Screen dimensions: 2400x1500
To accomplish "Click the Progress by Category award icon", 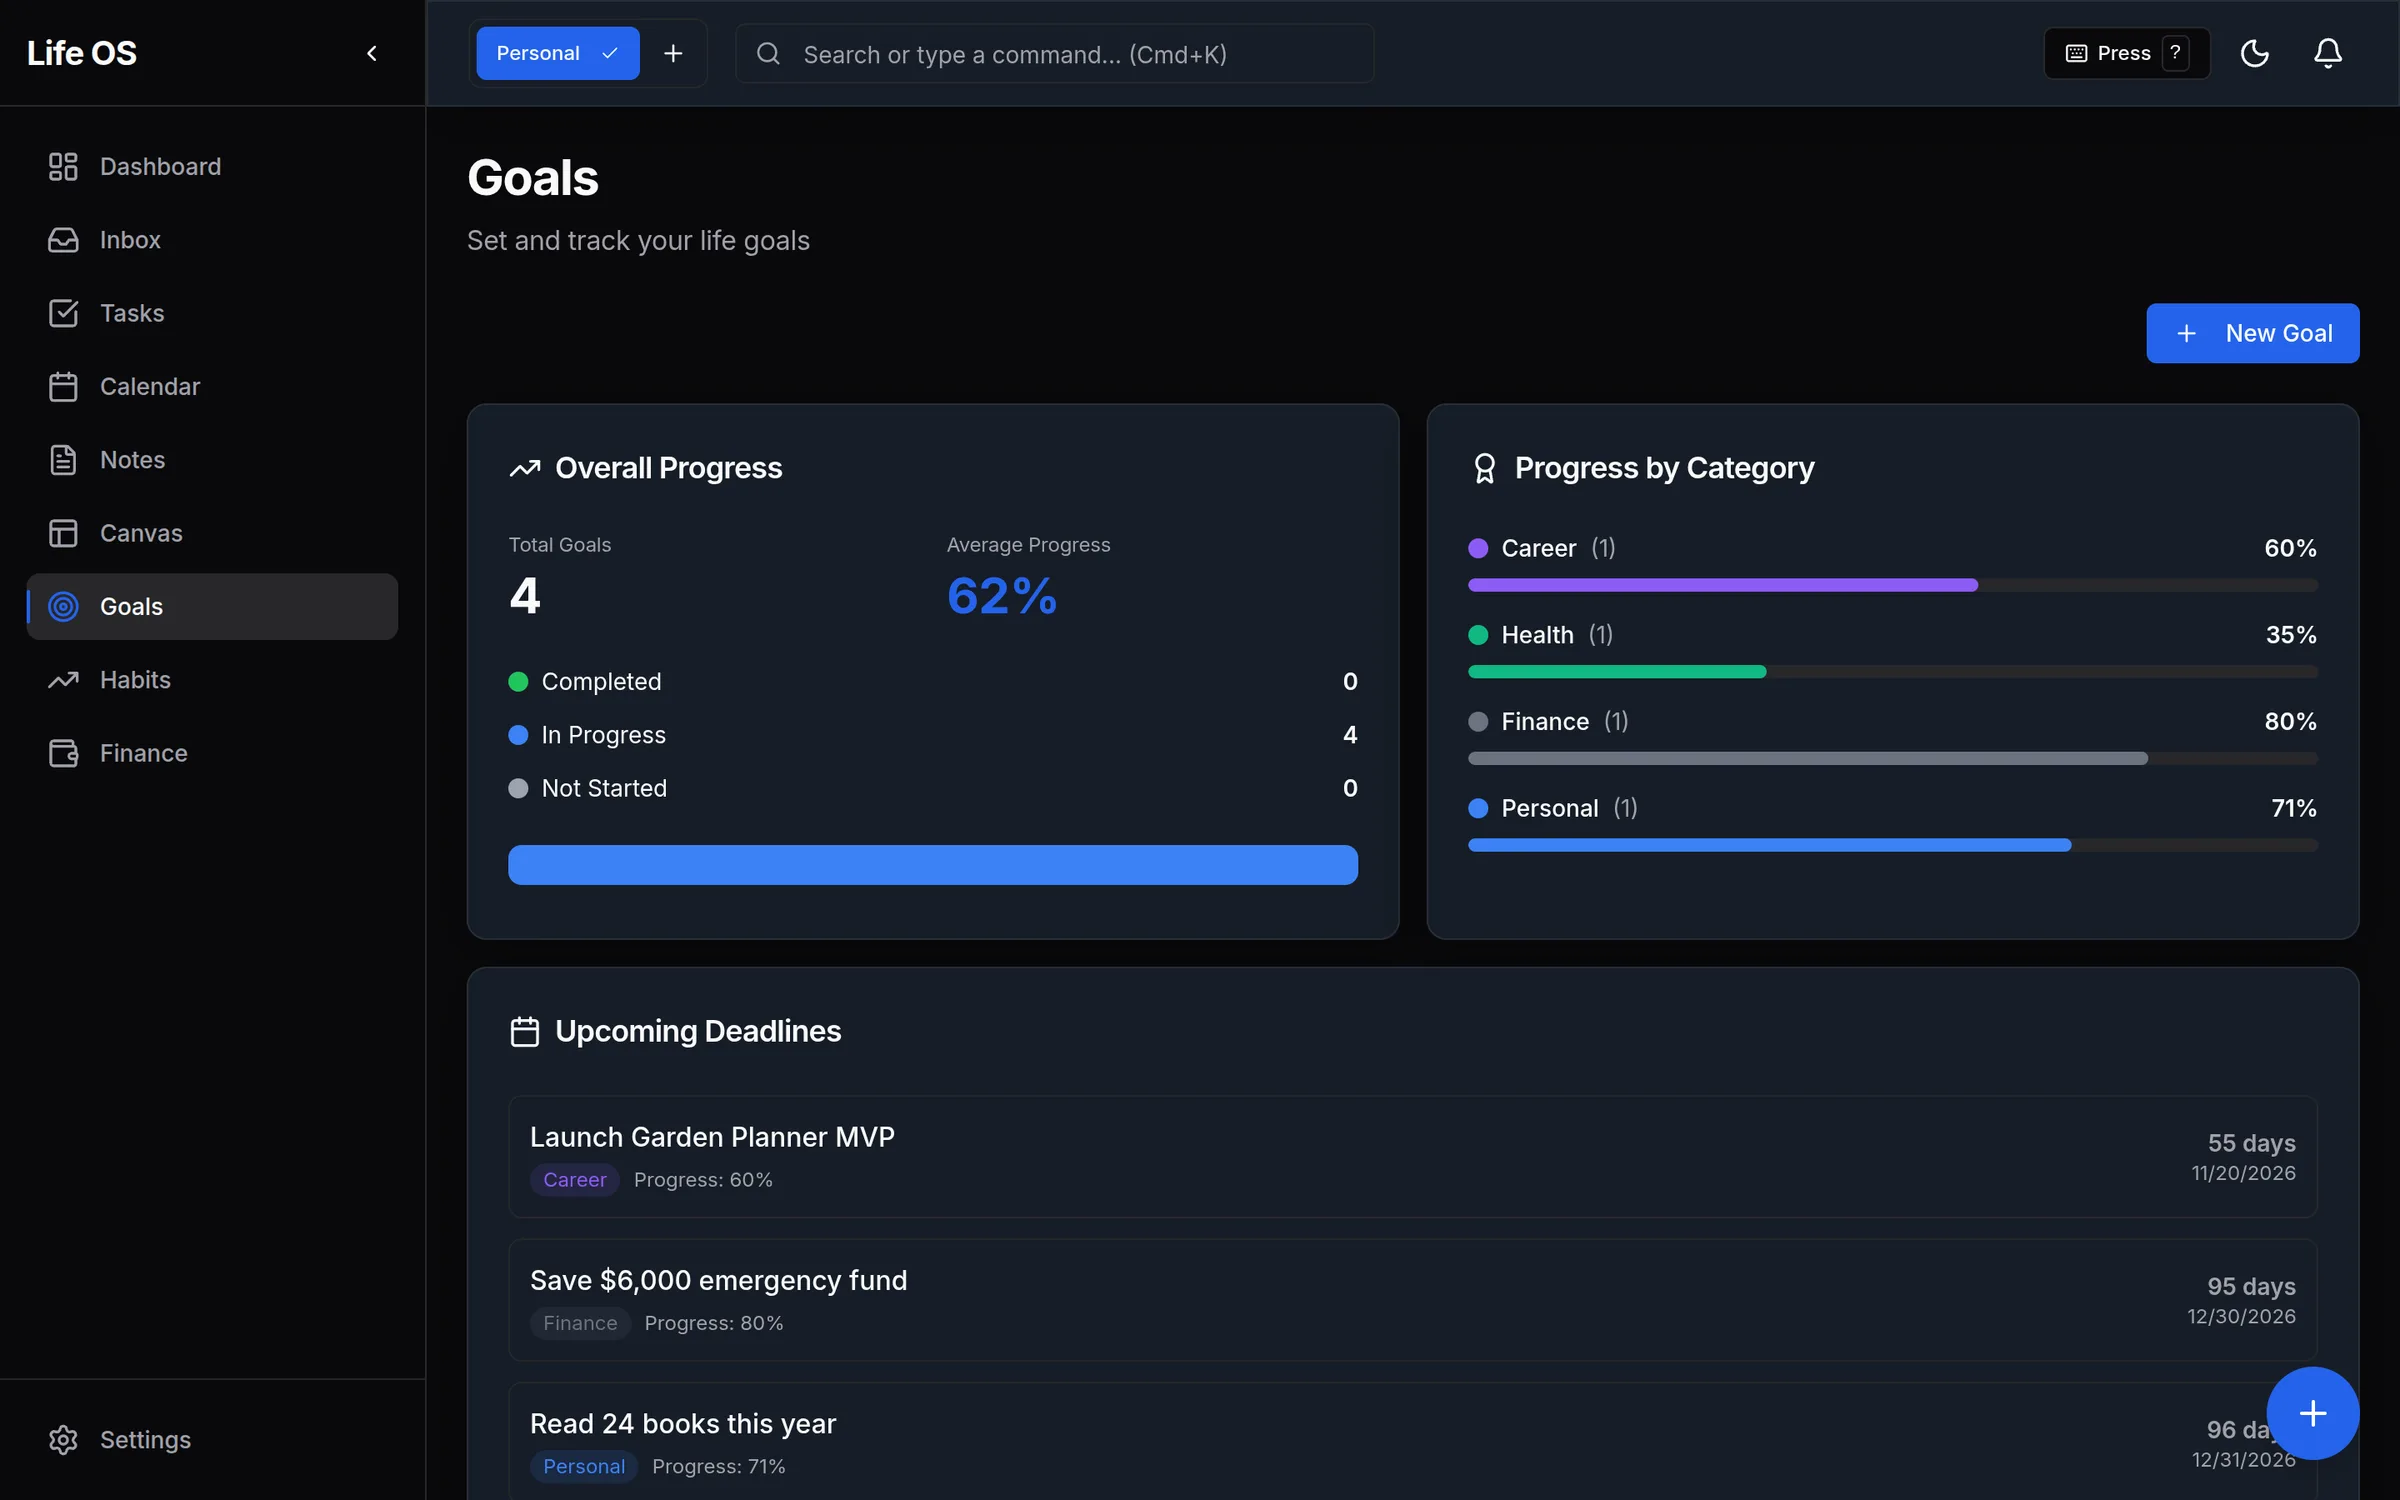I will click(1484, 468).
